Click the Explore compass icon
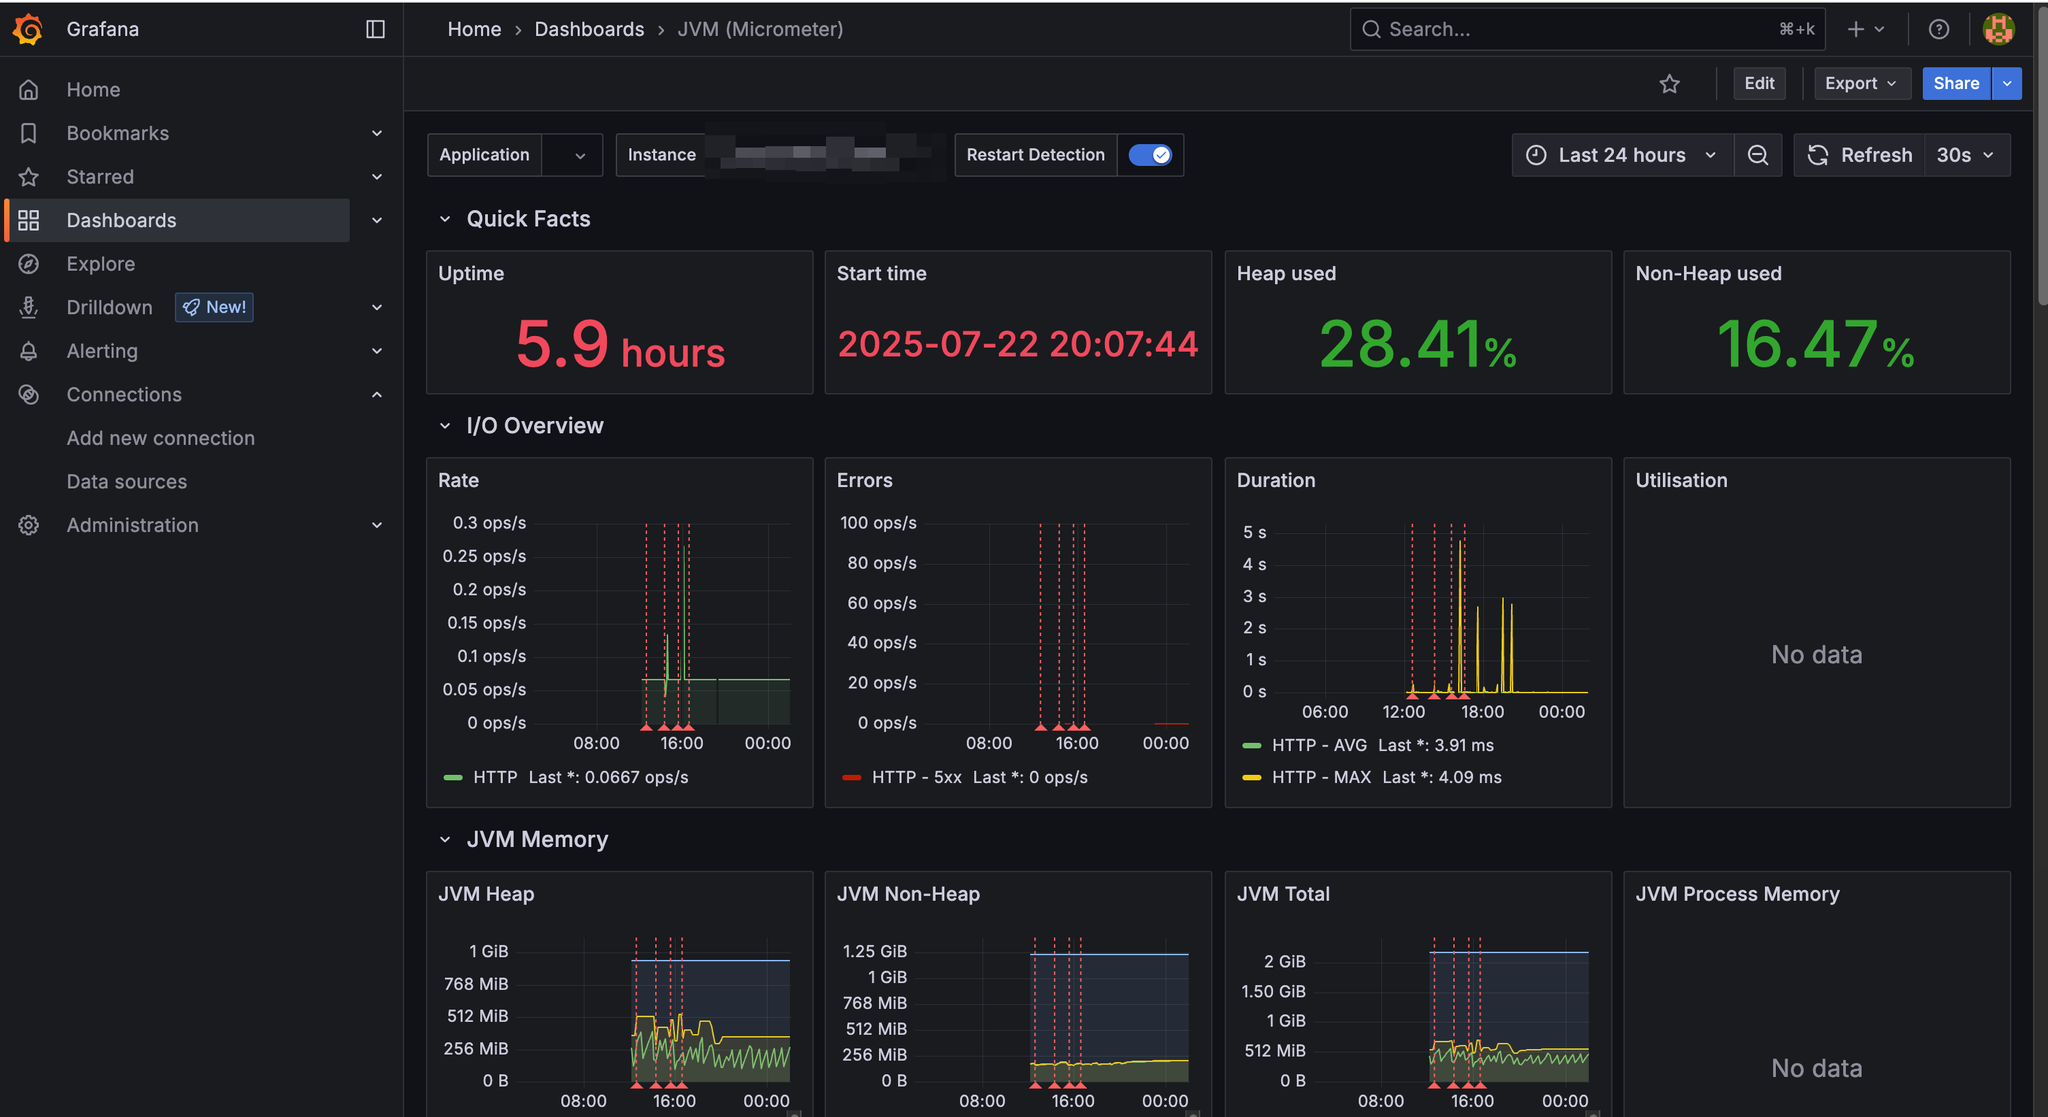This screenshot has width=2048, height=1117. pos(29,264)
